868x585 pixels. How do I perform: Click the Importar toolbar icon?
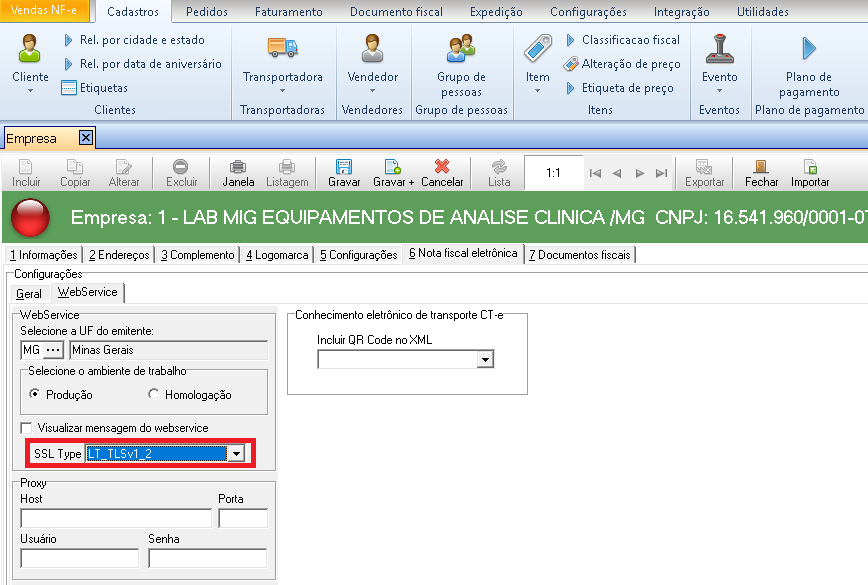click(x=810, y=167)
